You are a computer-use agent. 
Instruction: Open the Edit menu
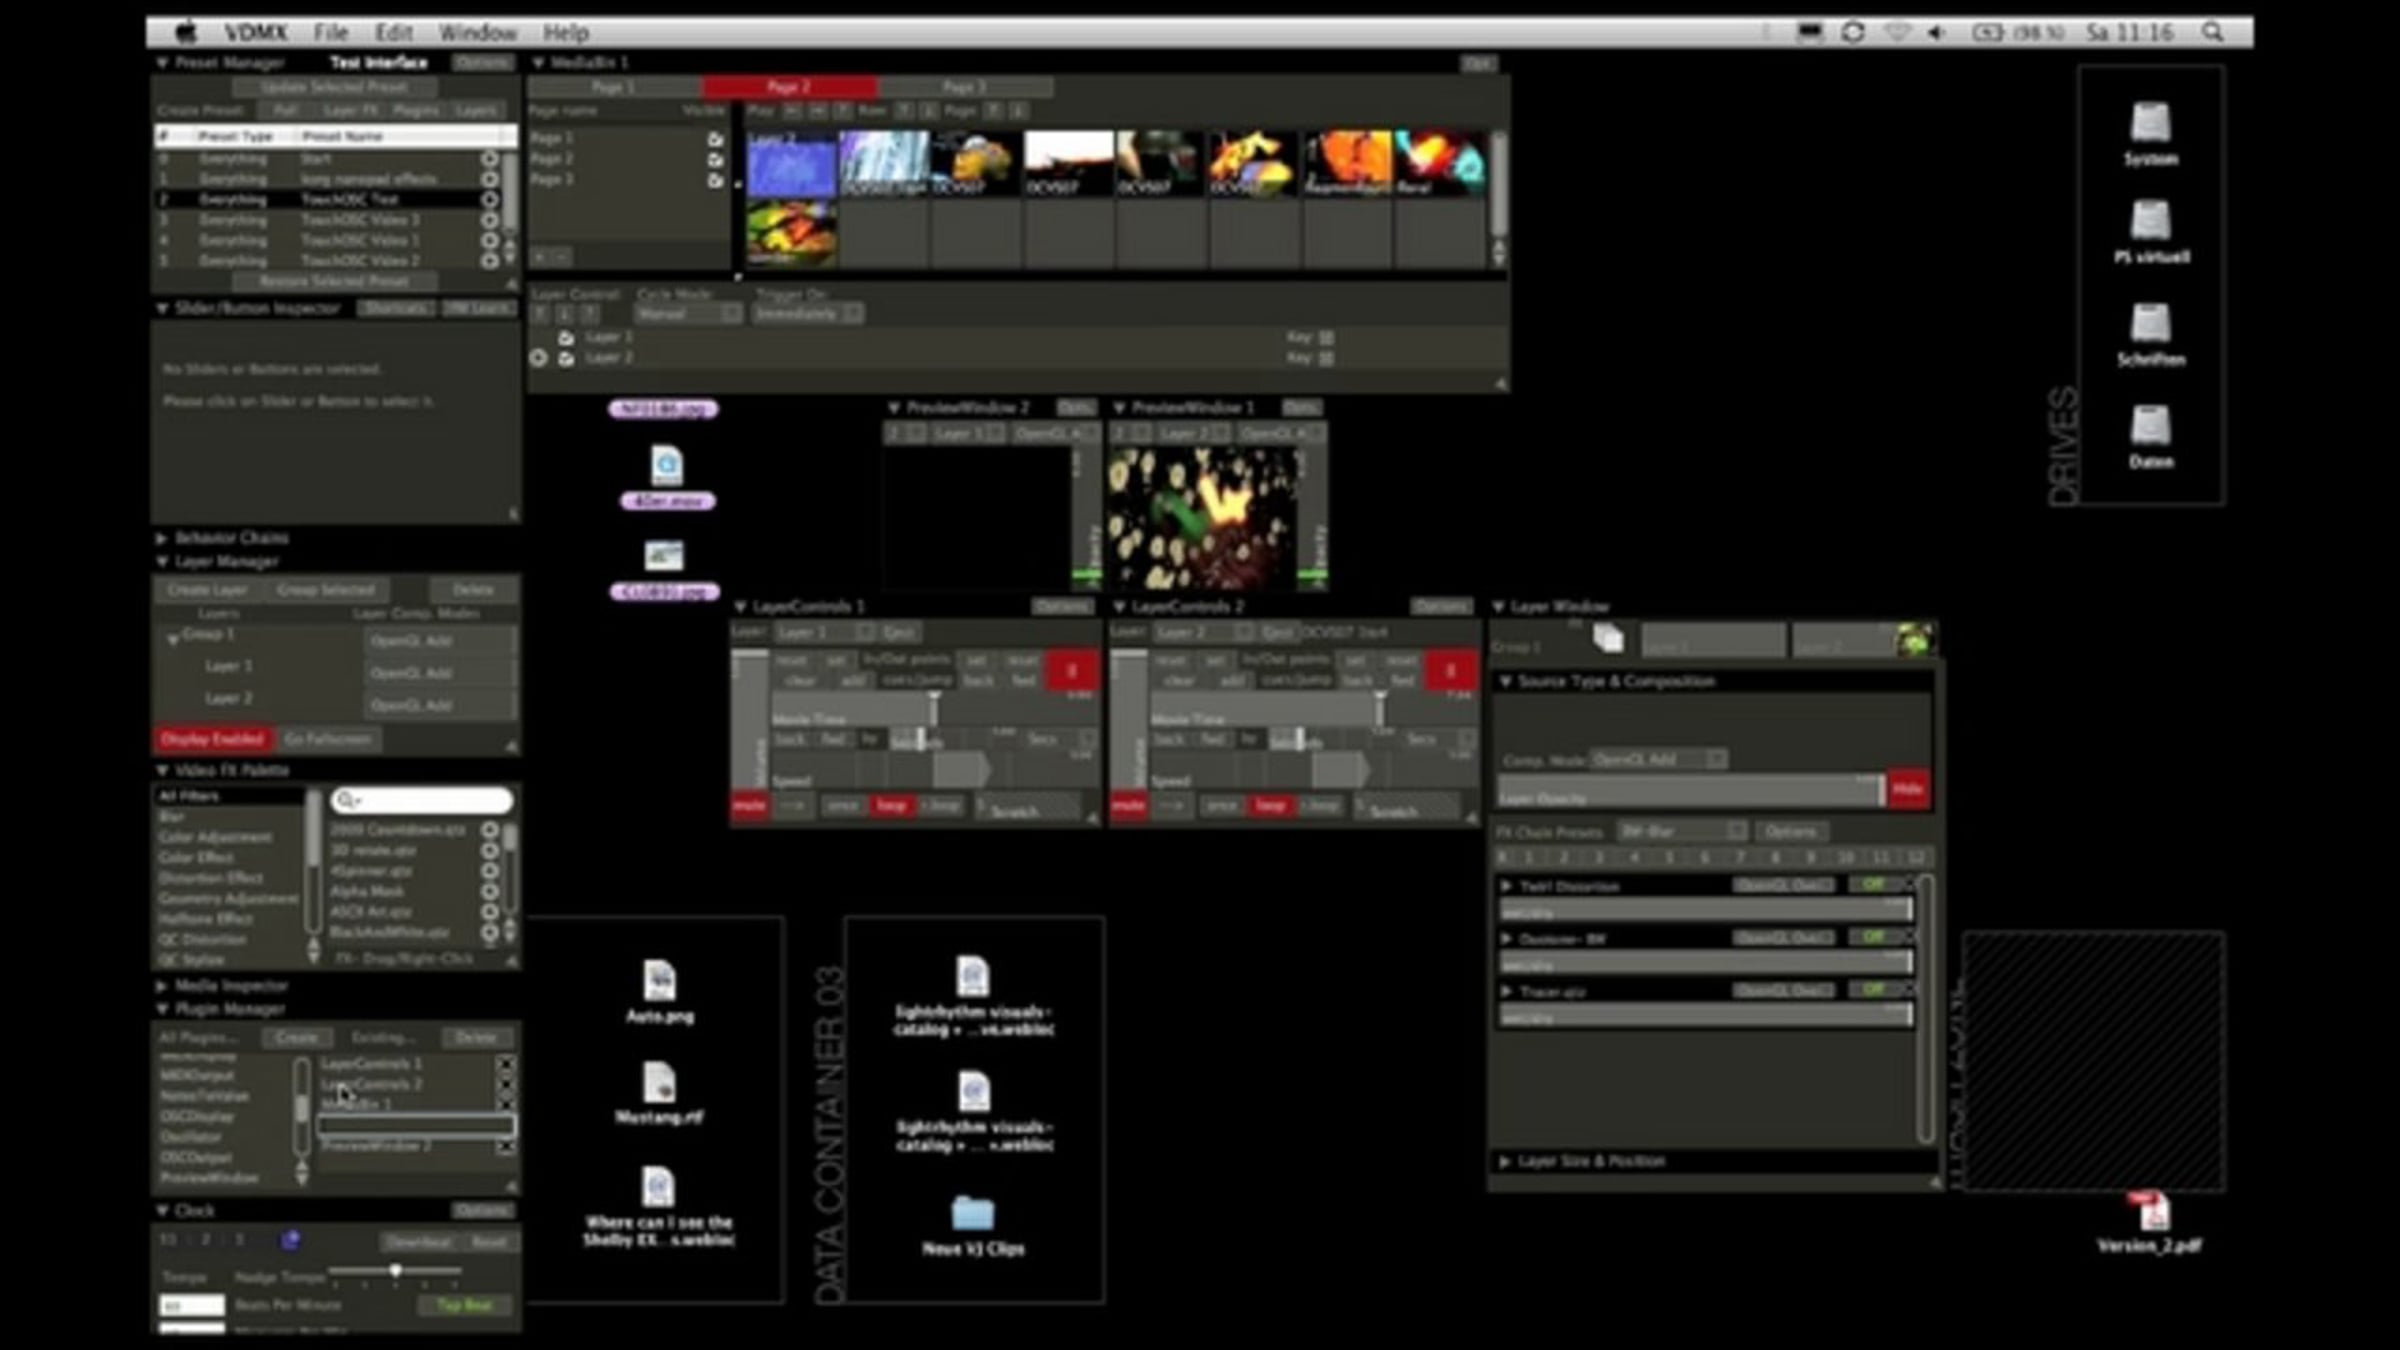tap(394, 32)
